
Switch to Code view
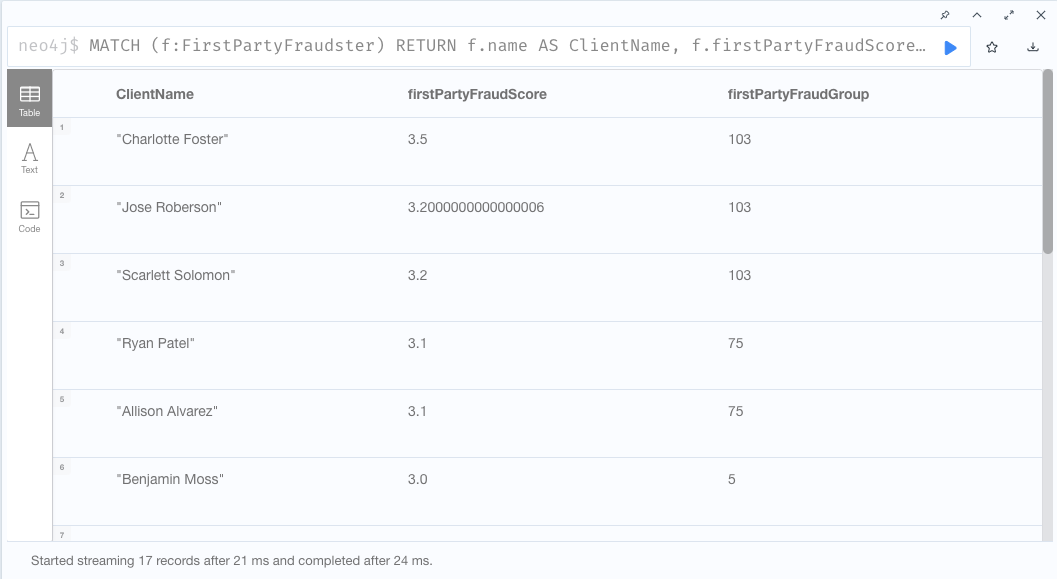[x=30, y=217]
